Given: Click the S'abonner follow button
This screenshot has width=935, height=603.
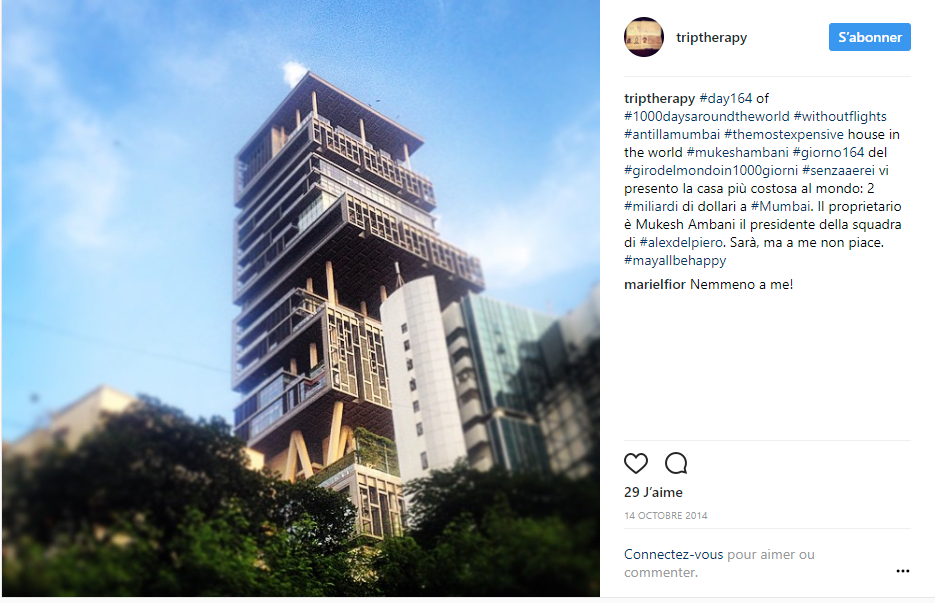Looking at the screenshot, I should (x=869, y=37).
